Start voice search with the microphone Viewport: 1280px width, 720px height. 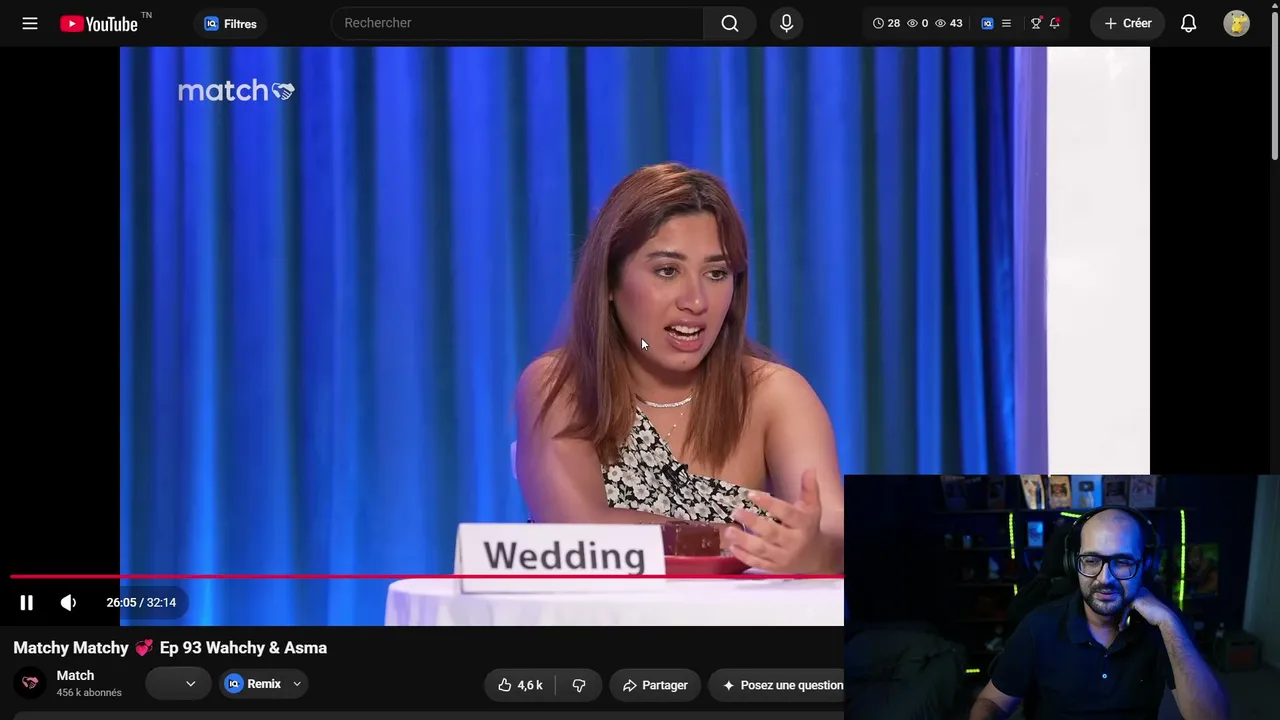tap(786, 23)
